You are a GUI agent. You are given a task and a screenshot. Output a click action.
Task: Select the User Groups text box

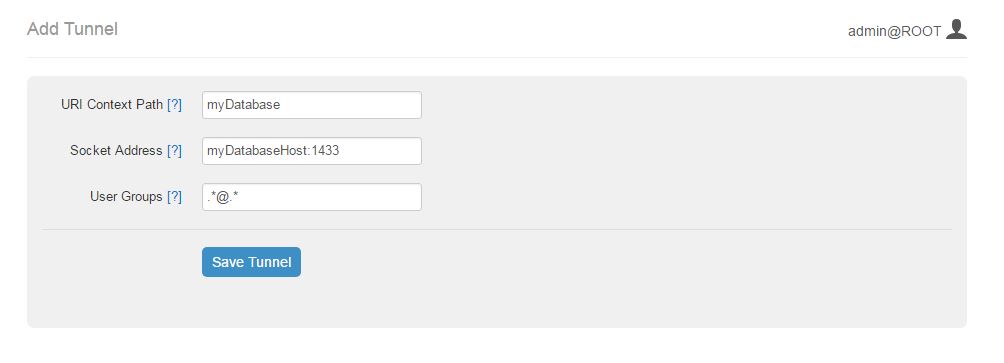[312, 197]
